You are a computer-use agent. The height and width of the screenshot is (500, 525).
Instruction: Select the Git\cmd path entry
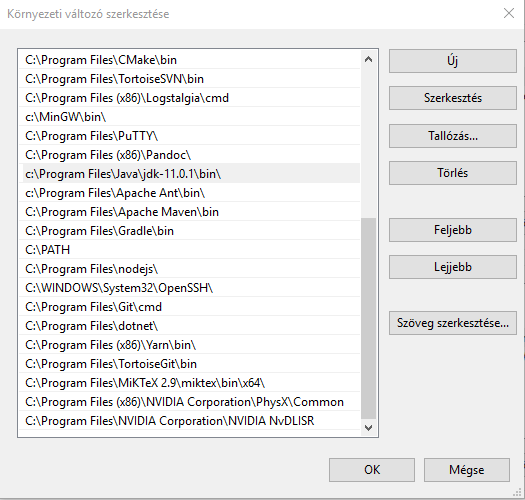point(190,307)
